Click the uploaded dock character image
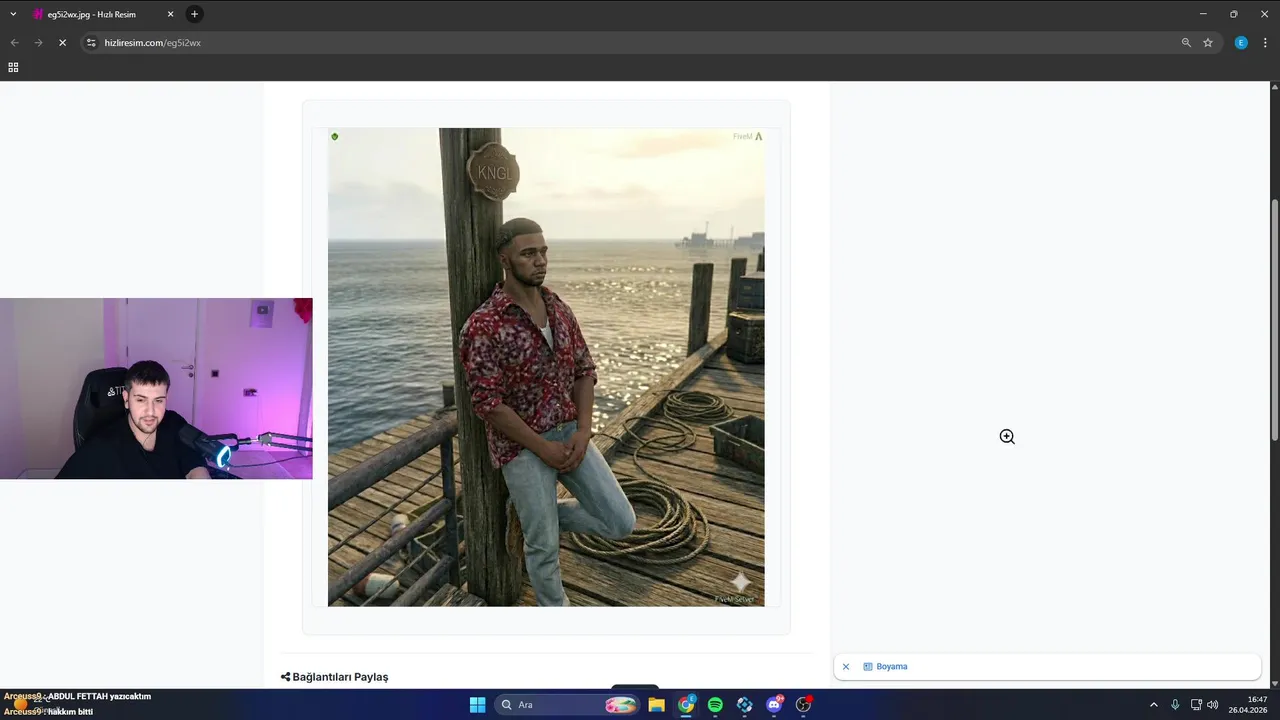The image size is (1280, 720). (x=546, y=367)
